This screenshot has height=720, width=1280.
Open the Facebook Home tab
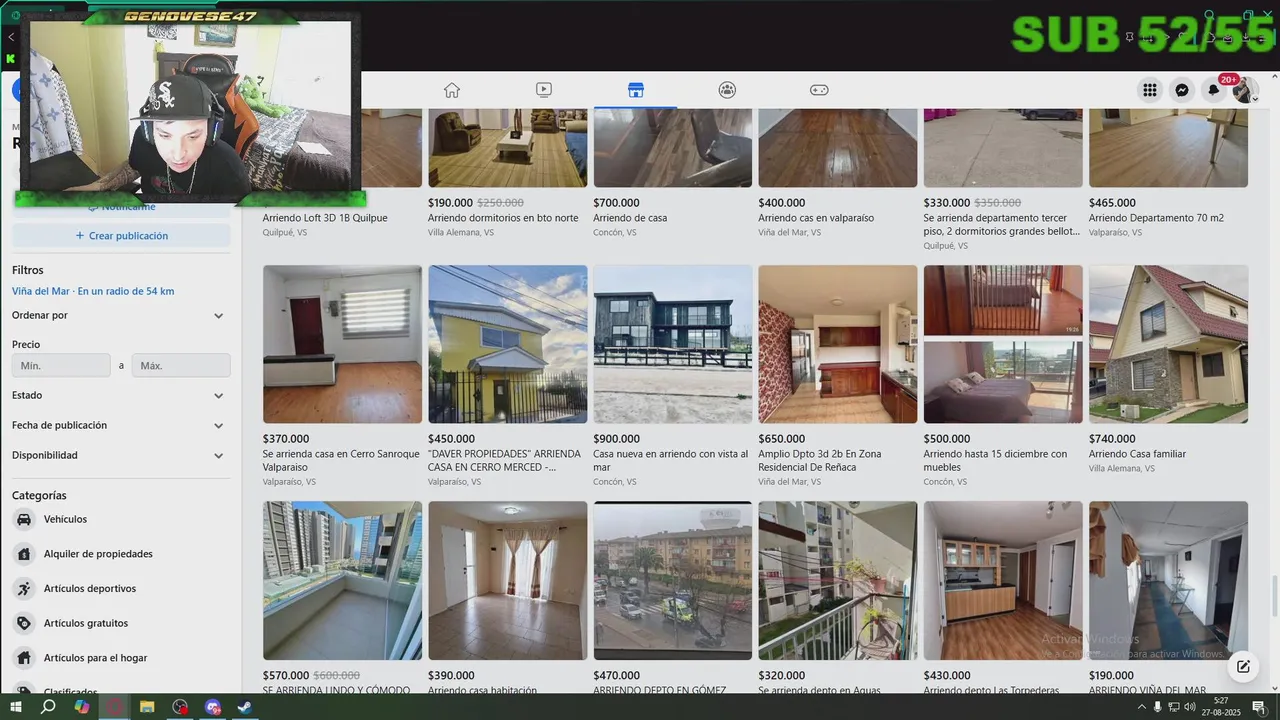(x=452, y=90)
